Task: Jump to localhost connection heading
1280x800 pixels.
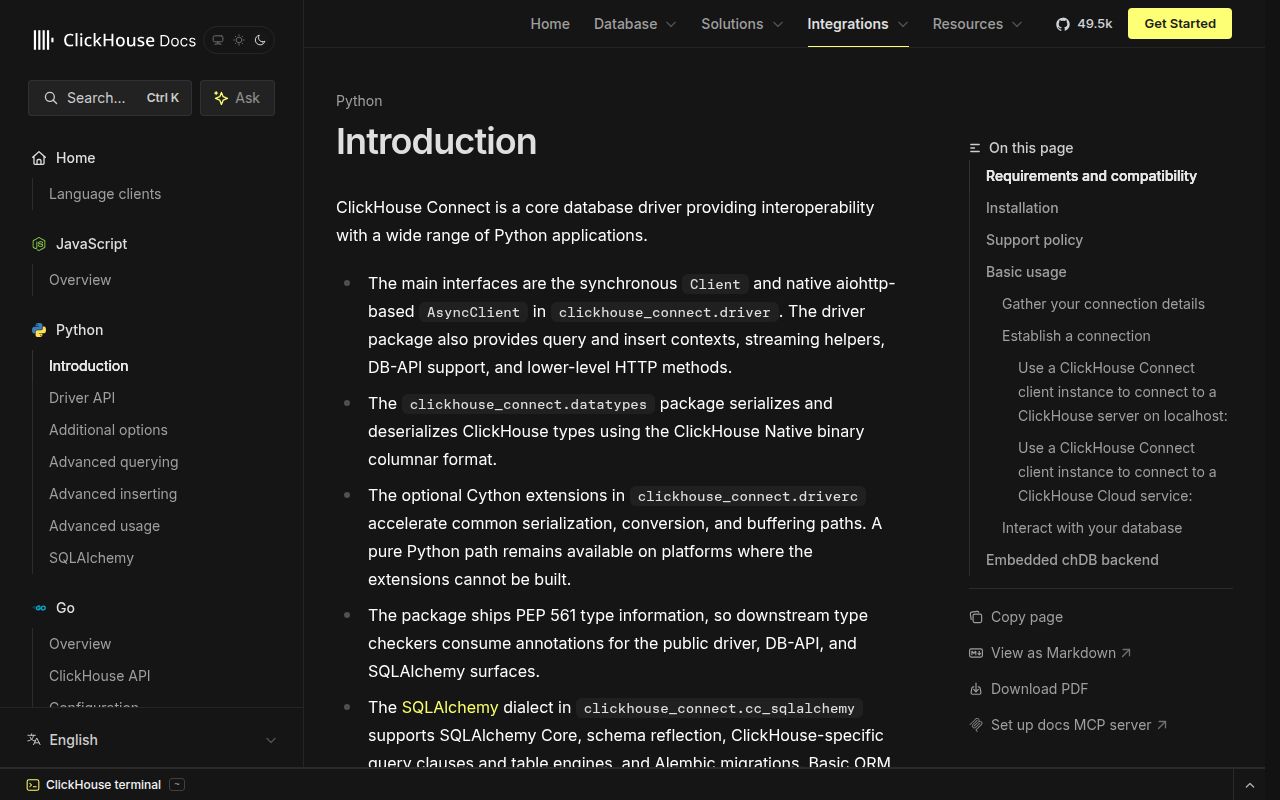Action: tap(1122, 392)
